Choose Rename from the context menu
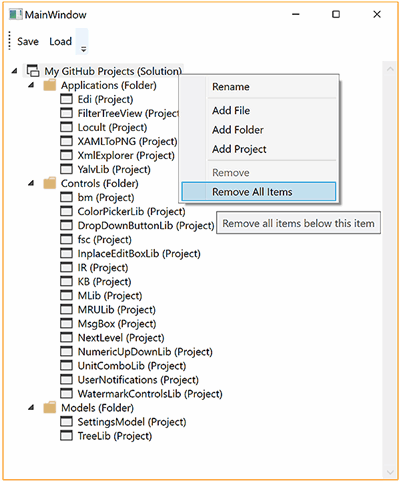400x481 pixels. (231, 86)
